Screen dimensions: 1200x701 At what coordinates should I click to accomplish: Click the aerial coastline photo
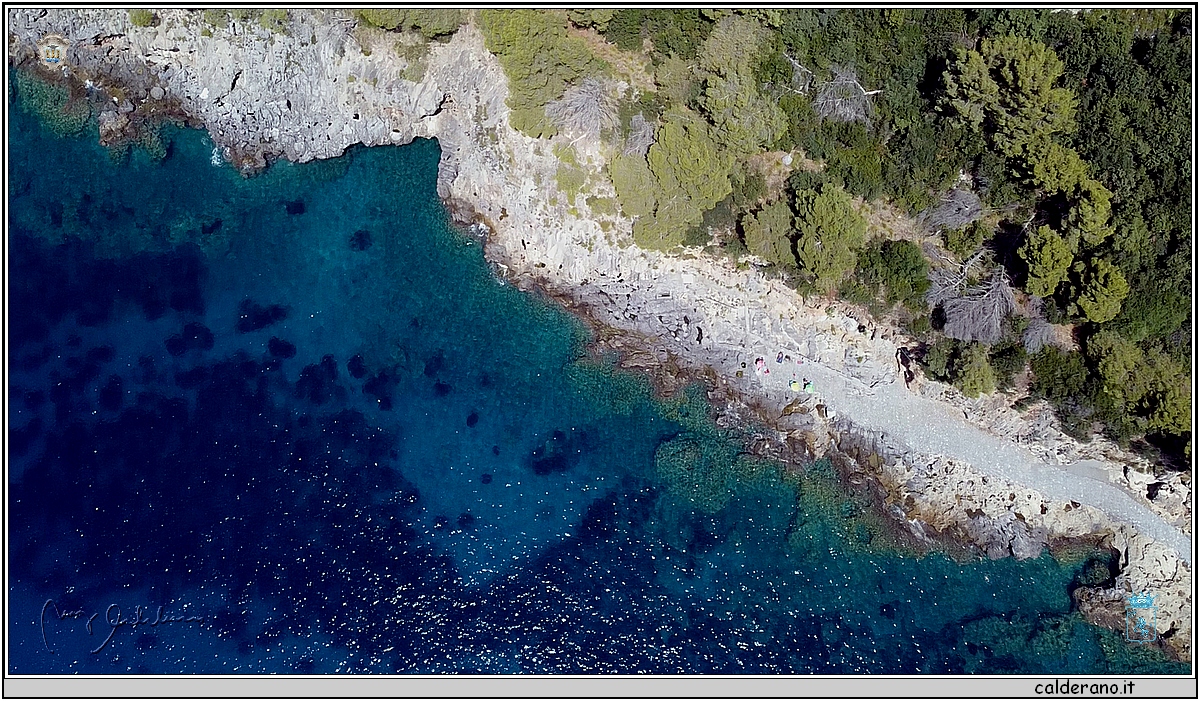599,342
